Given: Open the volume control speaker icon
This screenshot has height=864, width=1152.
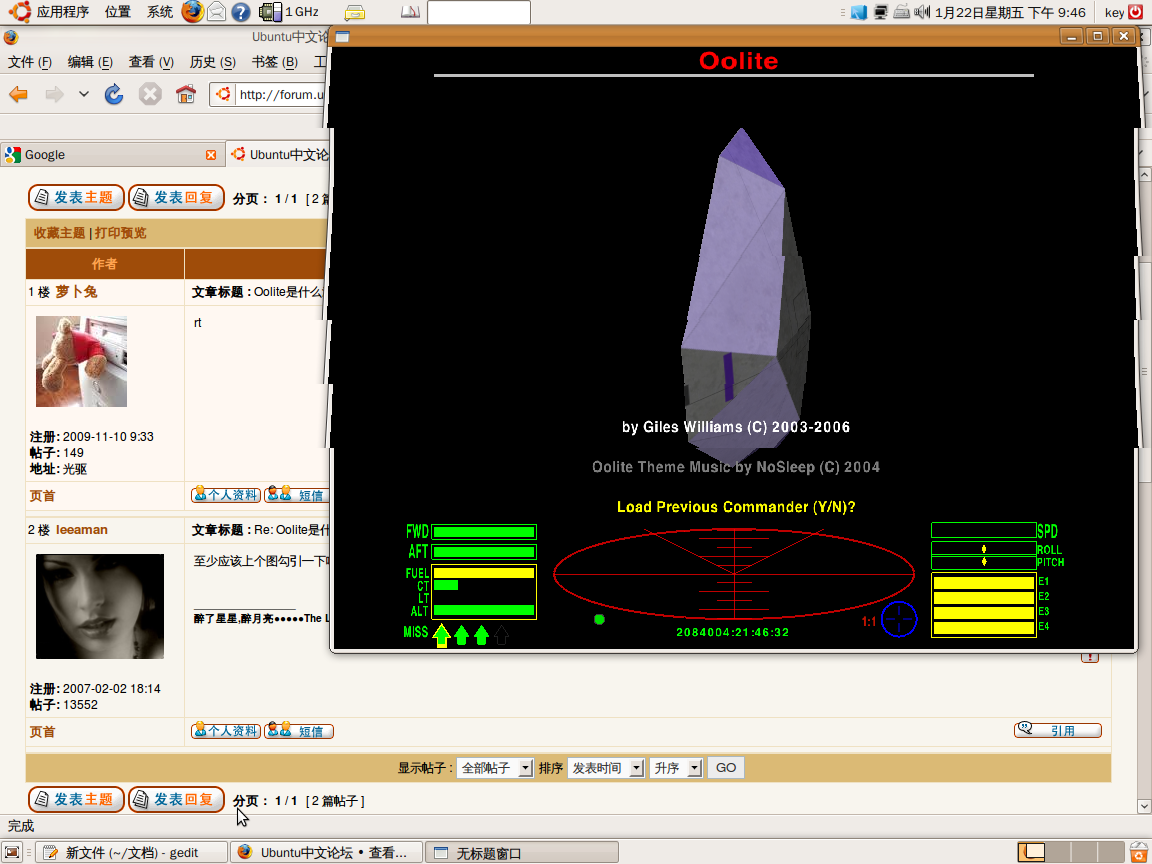Looking at the screenshot, I should pyautogui.click(x=922, y=12).
